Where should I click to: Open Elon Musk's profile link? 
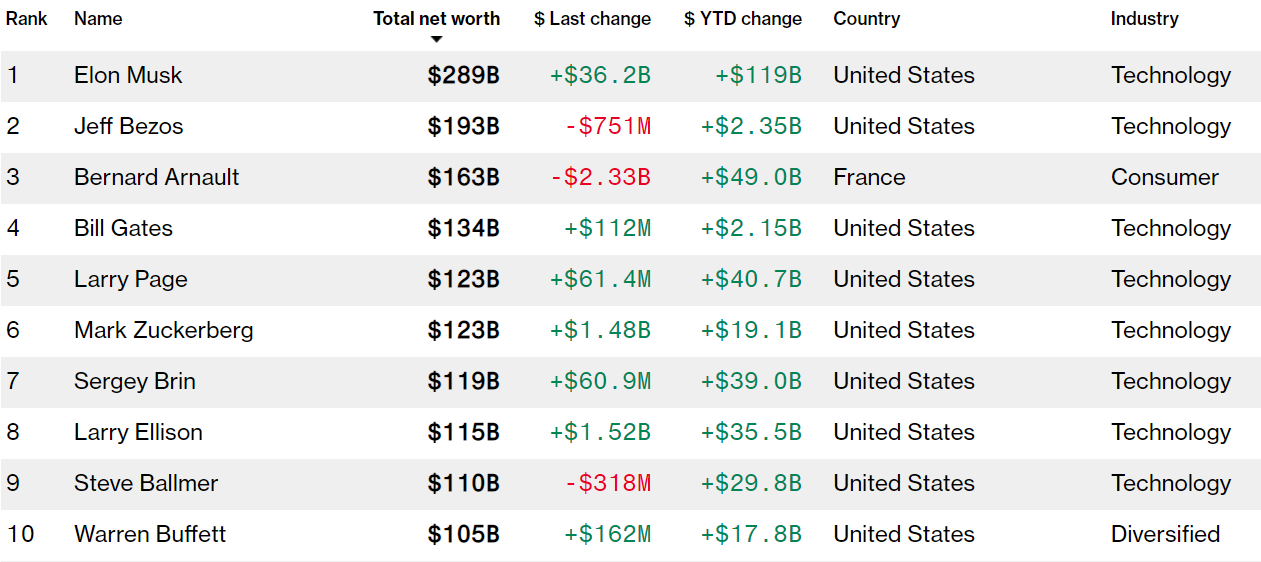[x=128, y=76]
